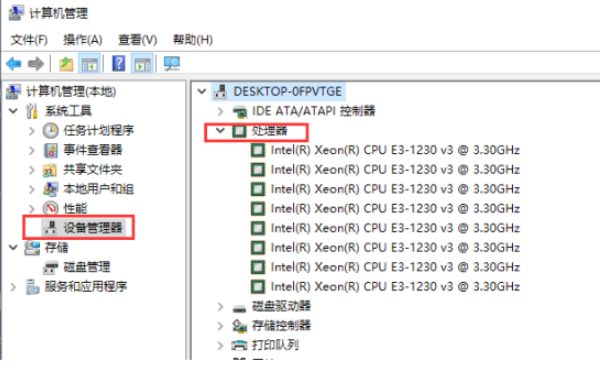Toggle the Show/Hide Action Pane icon
This screenshot has width=610, height=370.
142,64
